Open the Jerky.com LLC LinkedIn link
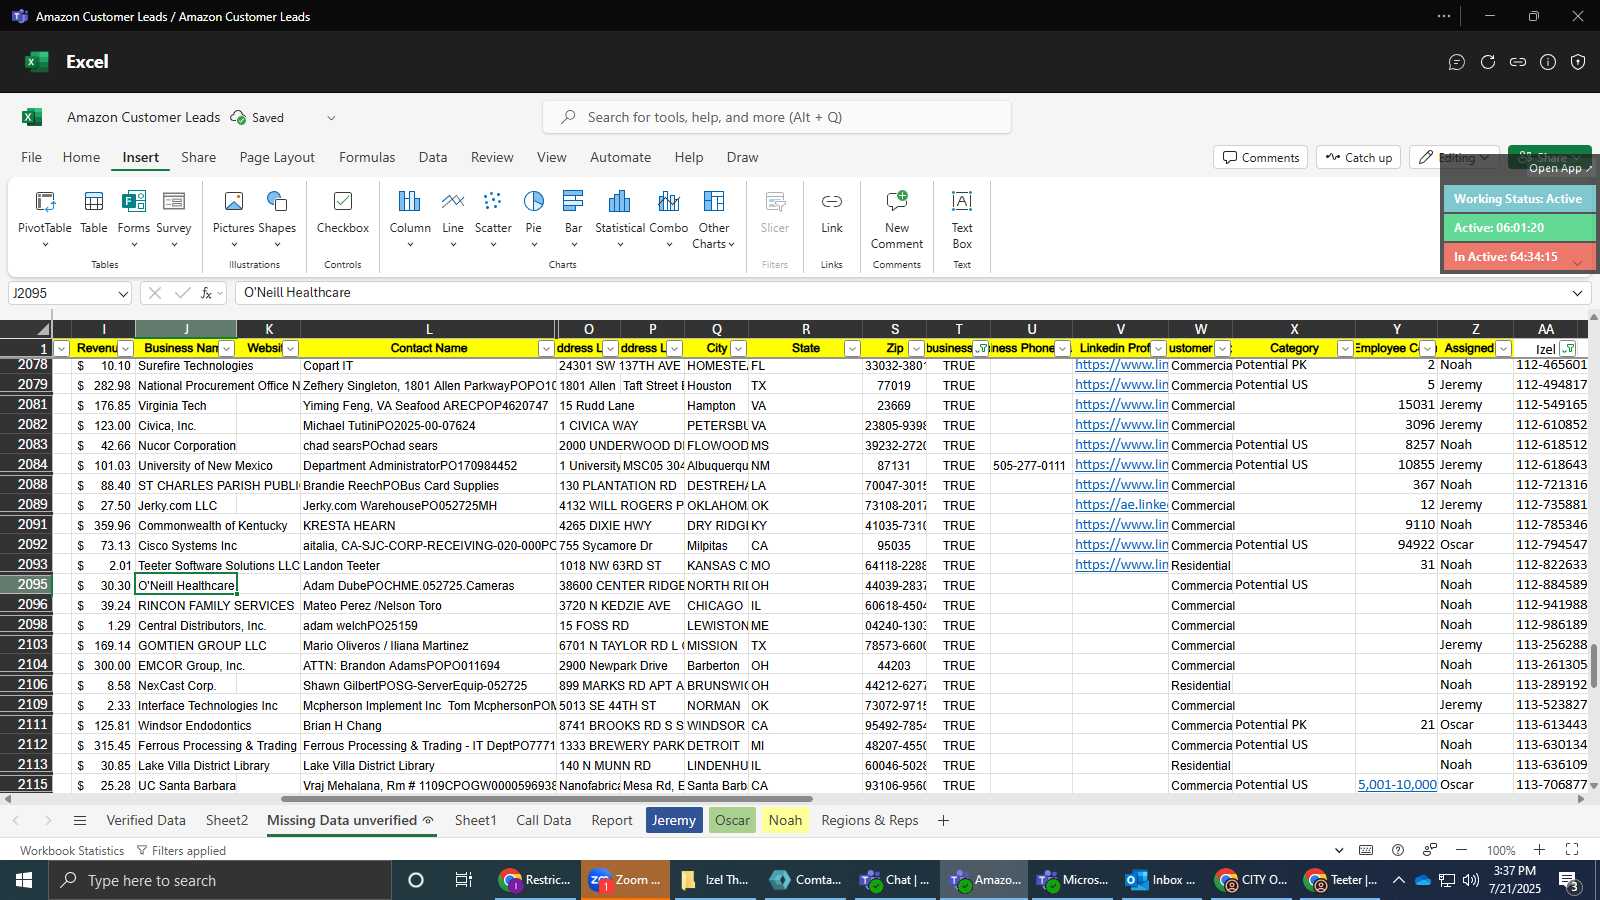The height and width of the screenshot is (900, 1600). (1121, 505)
